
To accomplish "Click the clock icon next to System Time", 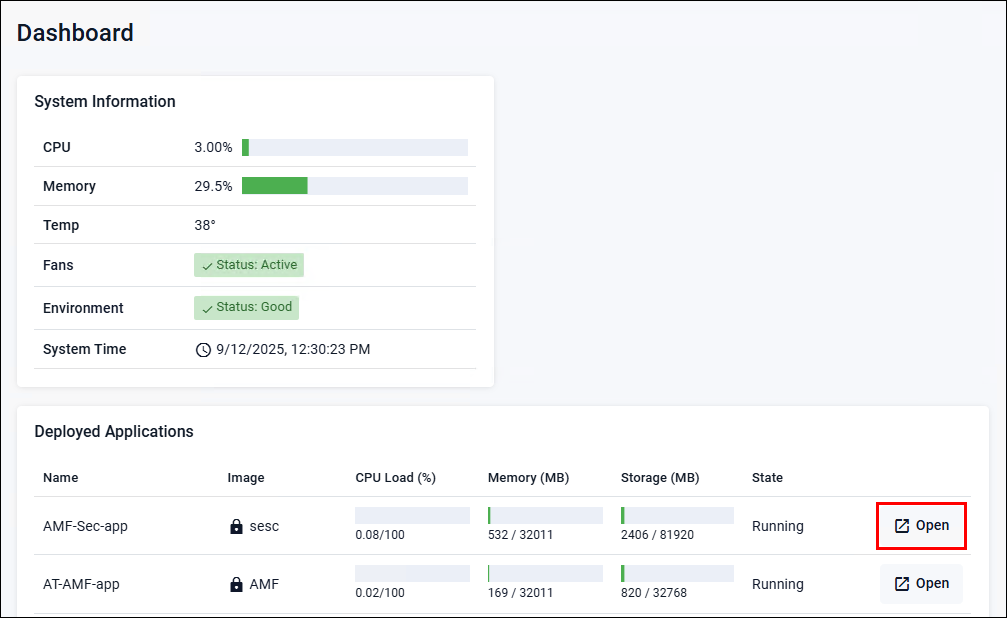I will coord(203,350).
